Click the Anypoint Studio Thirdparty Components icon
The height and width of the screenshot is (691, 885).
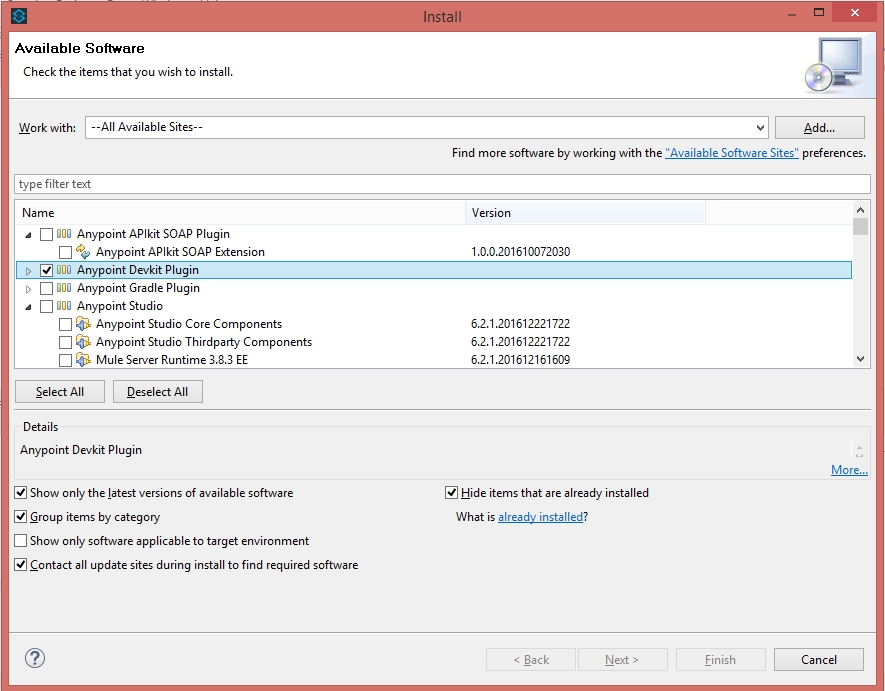(x=84, y=342)
